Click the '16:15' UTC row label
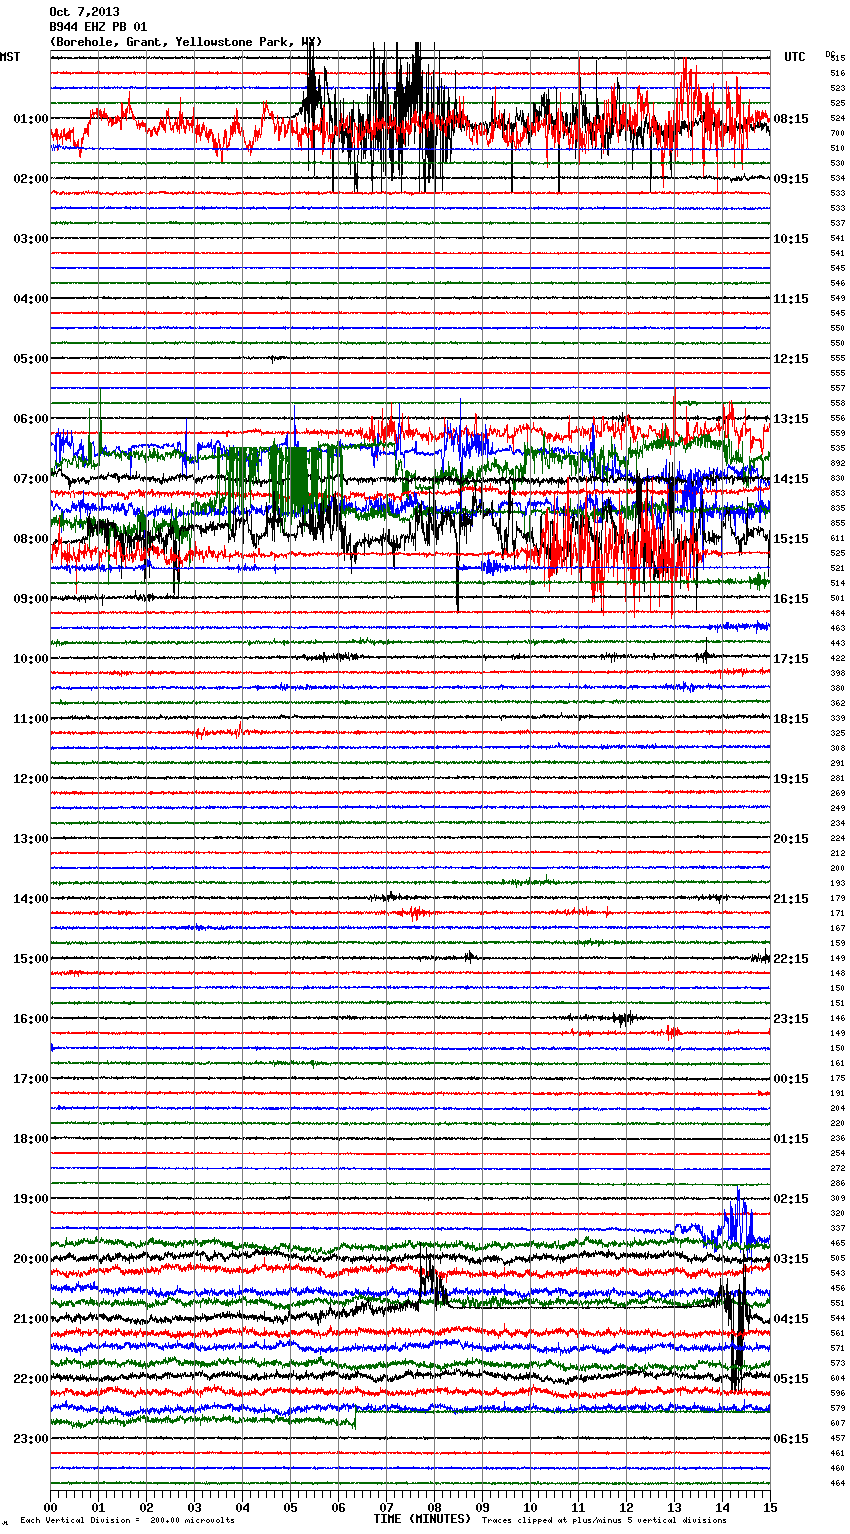Screen dimensions: 850x1534 click(791, 599)
